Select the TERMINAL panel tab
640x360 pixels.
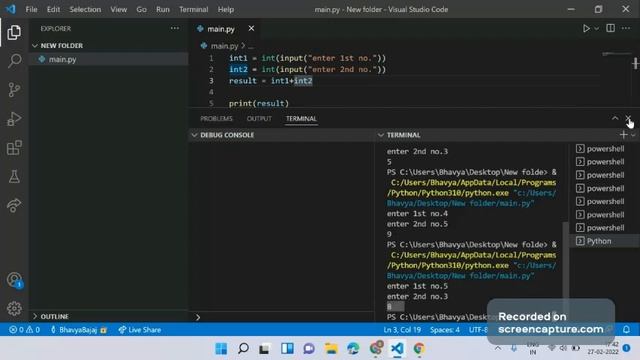coord(301,119)
